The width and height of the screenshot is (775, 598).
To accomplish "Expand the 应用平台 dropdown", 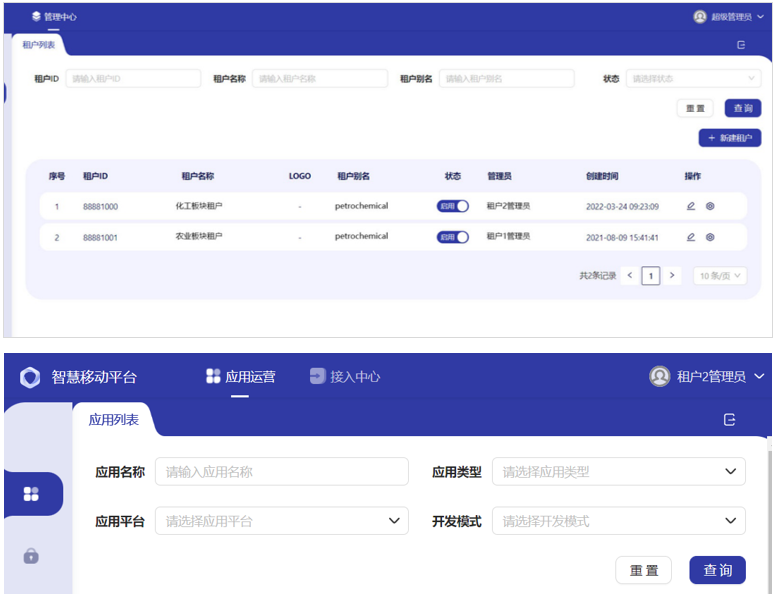I will coord(281,521).
